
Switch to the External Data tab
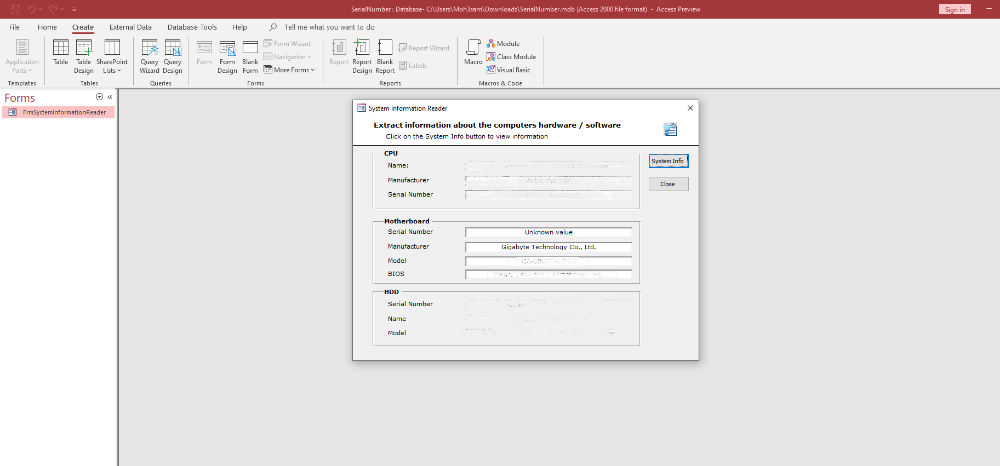[x=131, y=27]
